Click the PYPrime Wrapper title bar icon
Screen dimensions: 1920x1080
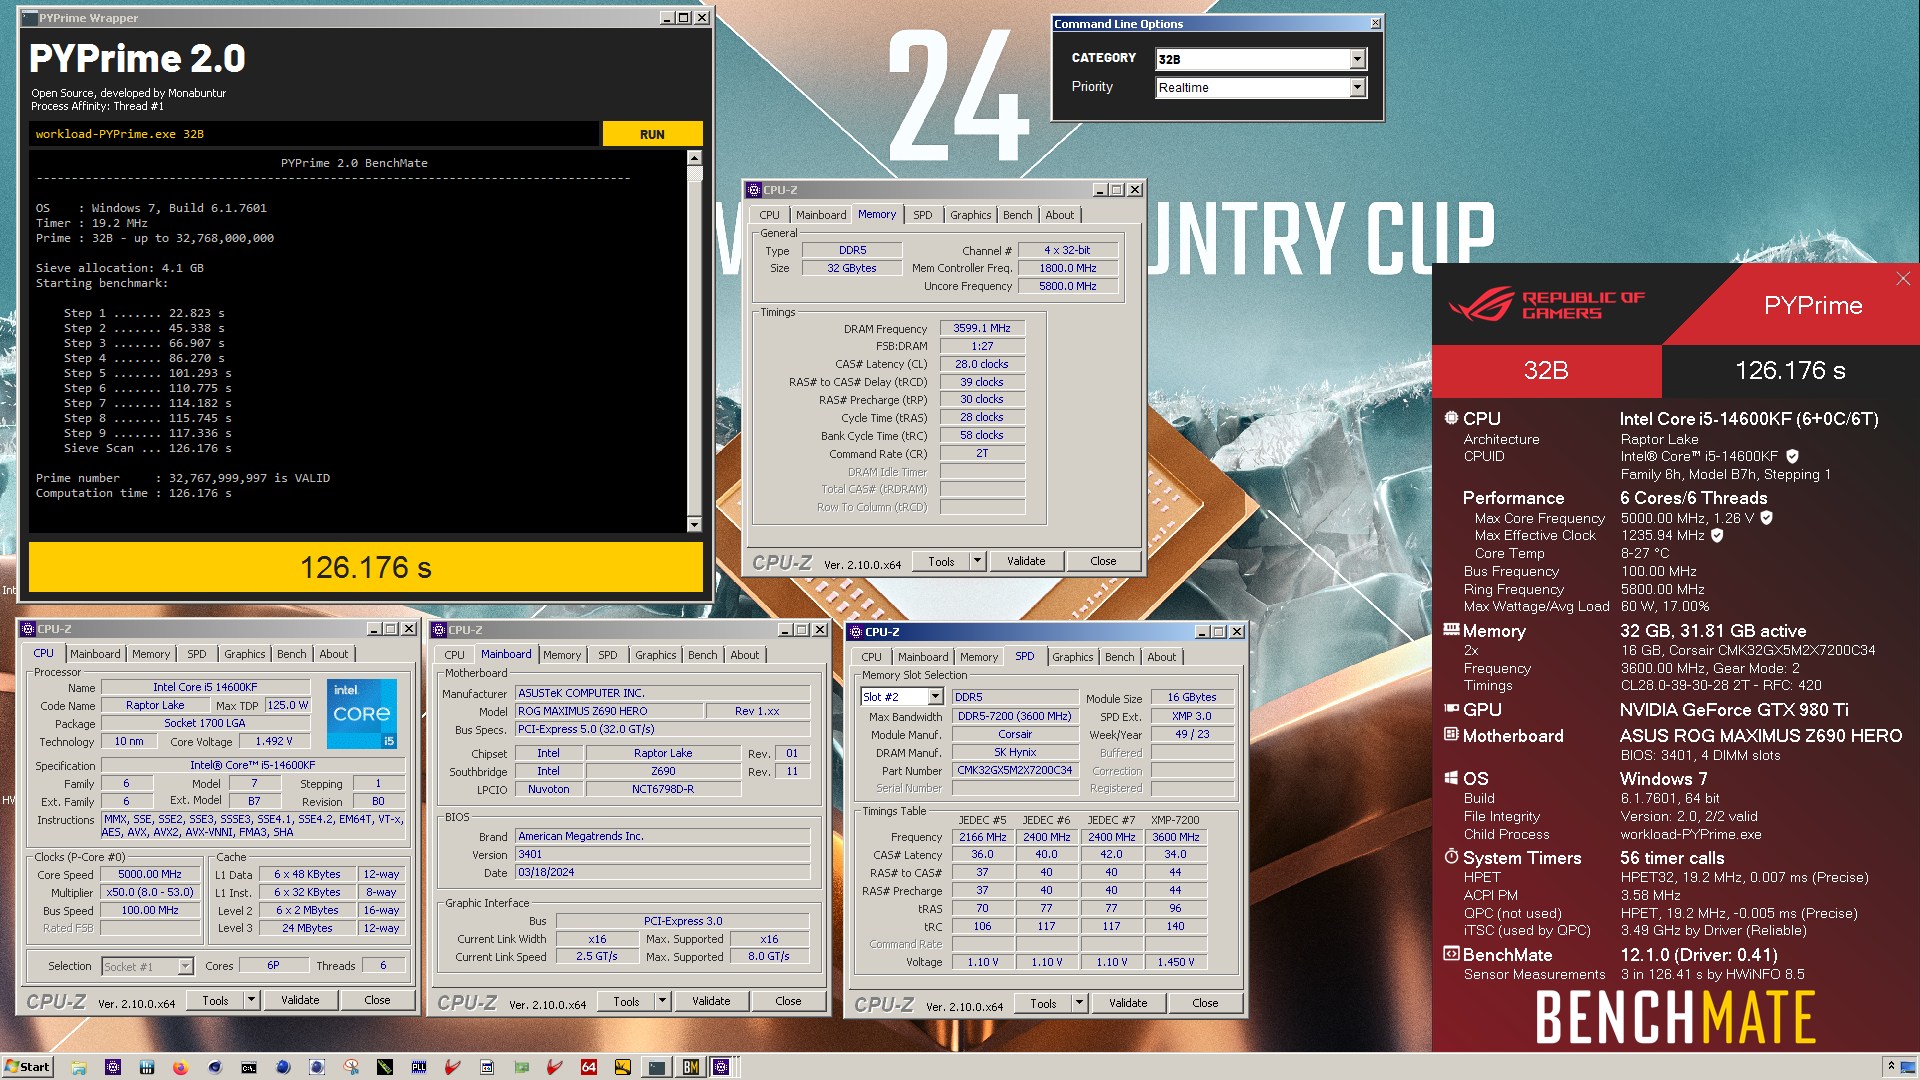tap(30, 18)
